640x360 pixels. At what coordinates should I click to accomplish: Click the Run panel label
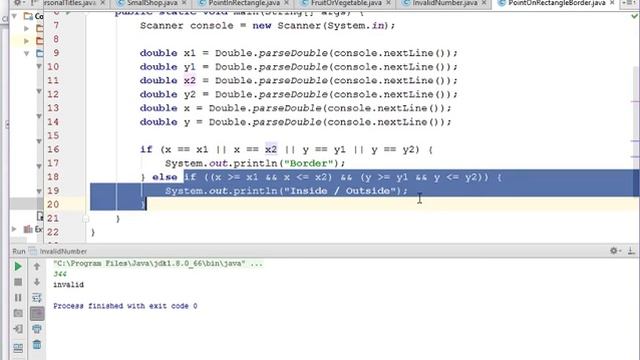(19, 251)
